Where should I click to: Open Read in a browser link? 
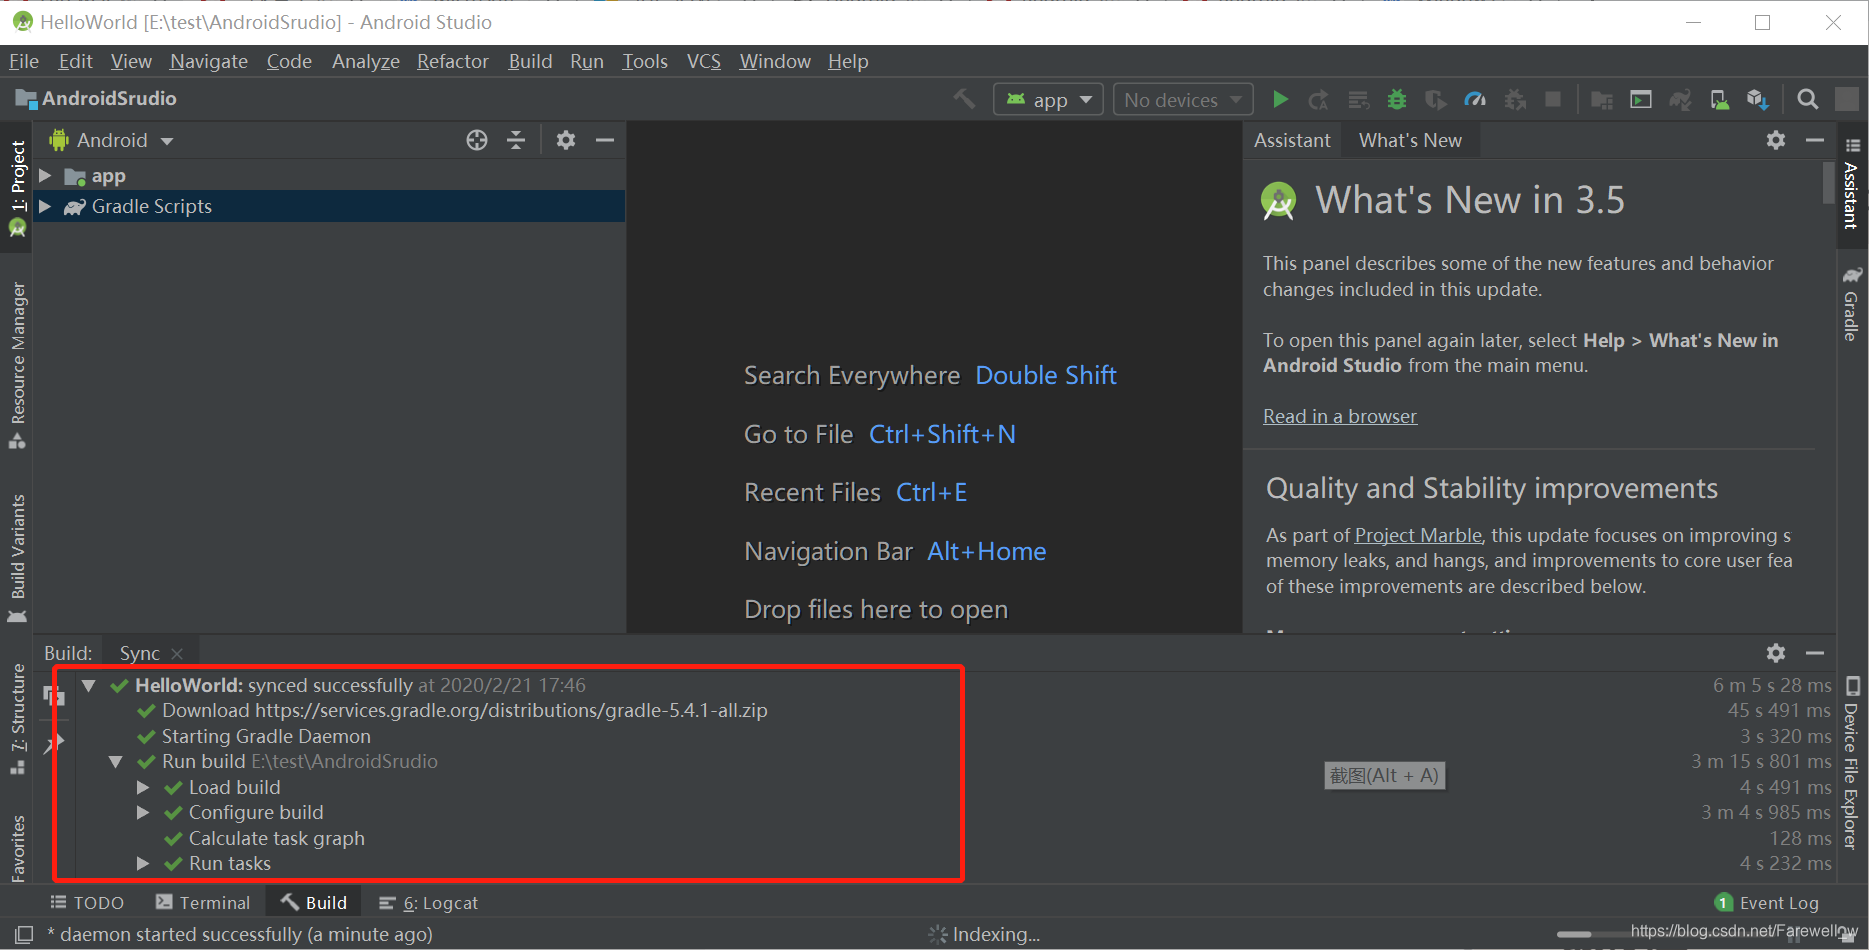click(1340, 416)
